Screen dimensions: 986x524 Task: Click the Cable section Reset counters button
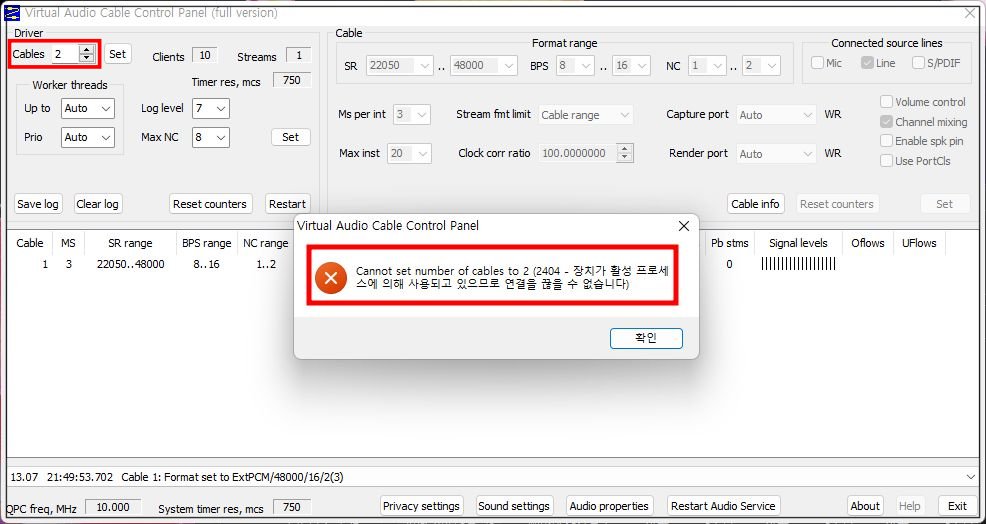pos(836,204)
